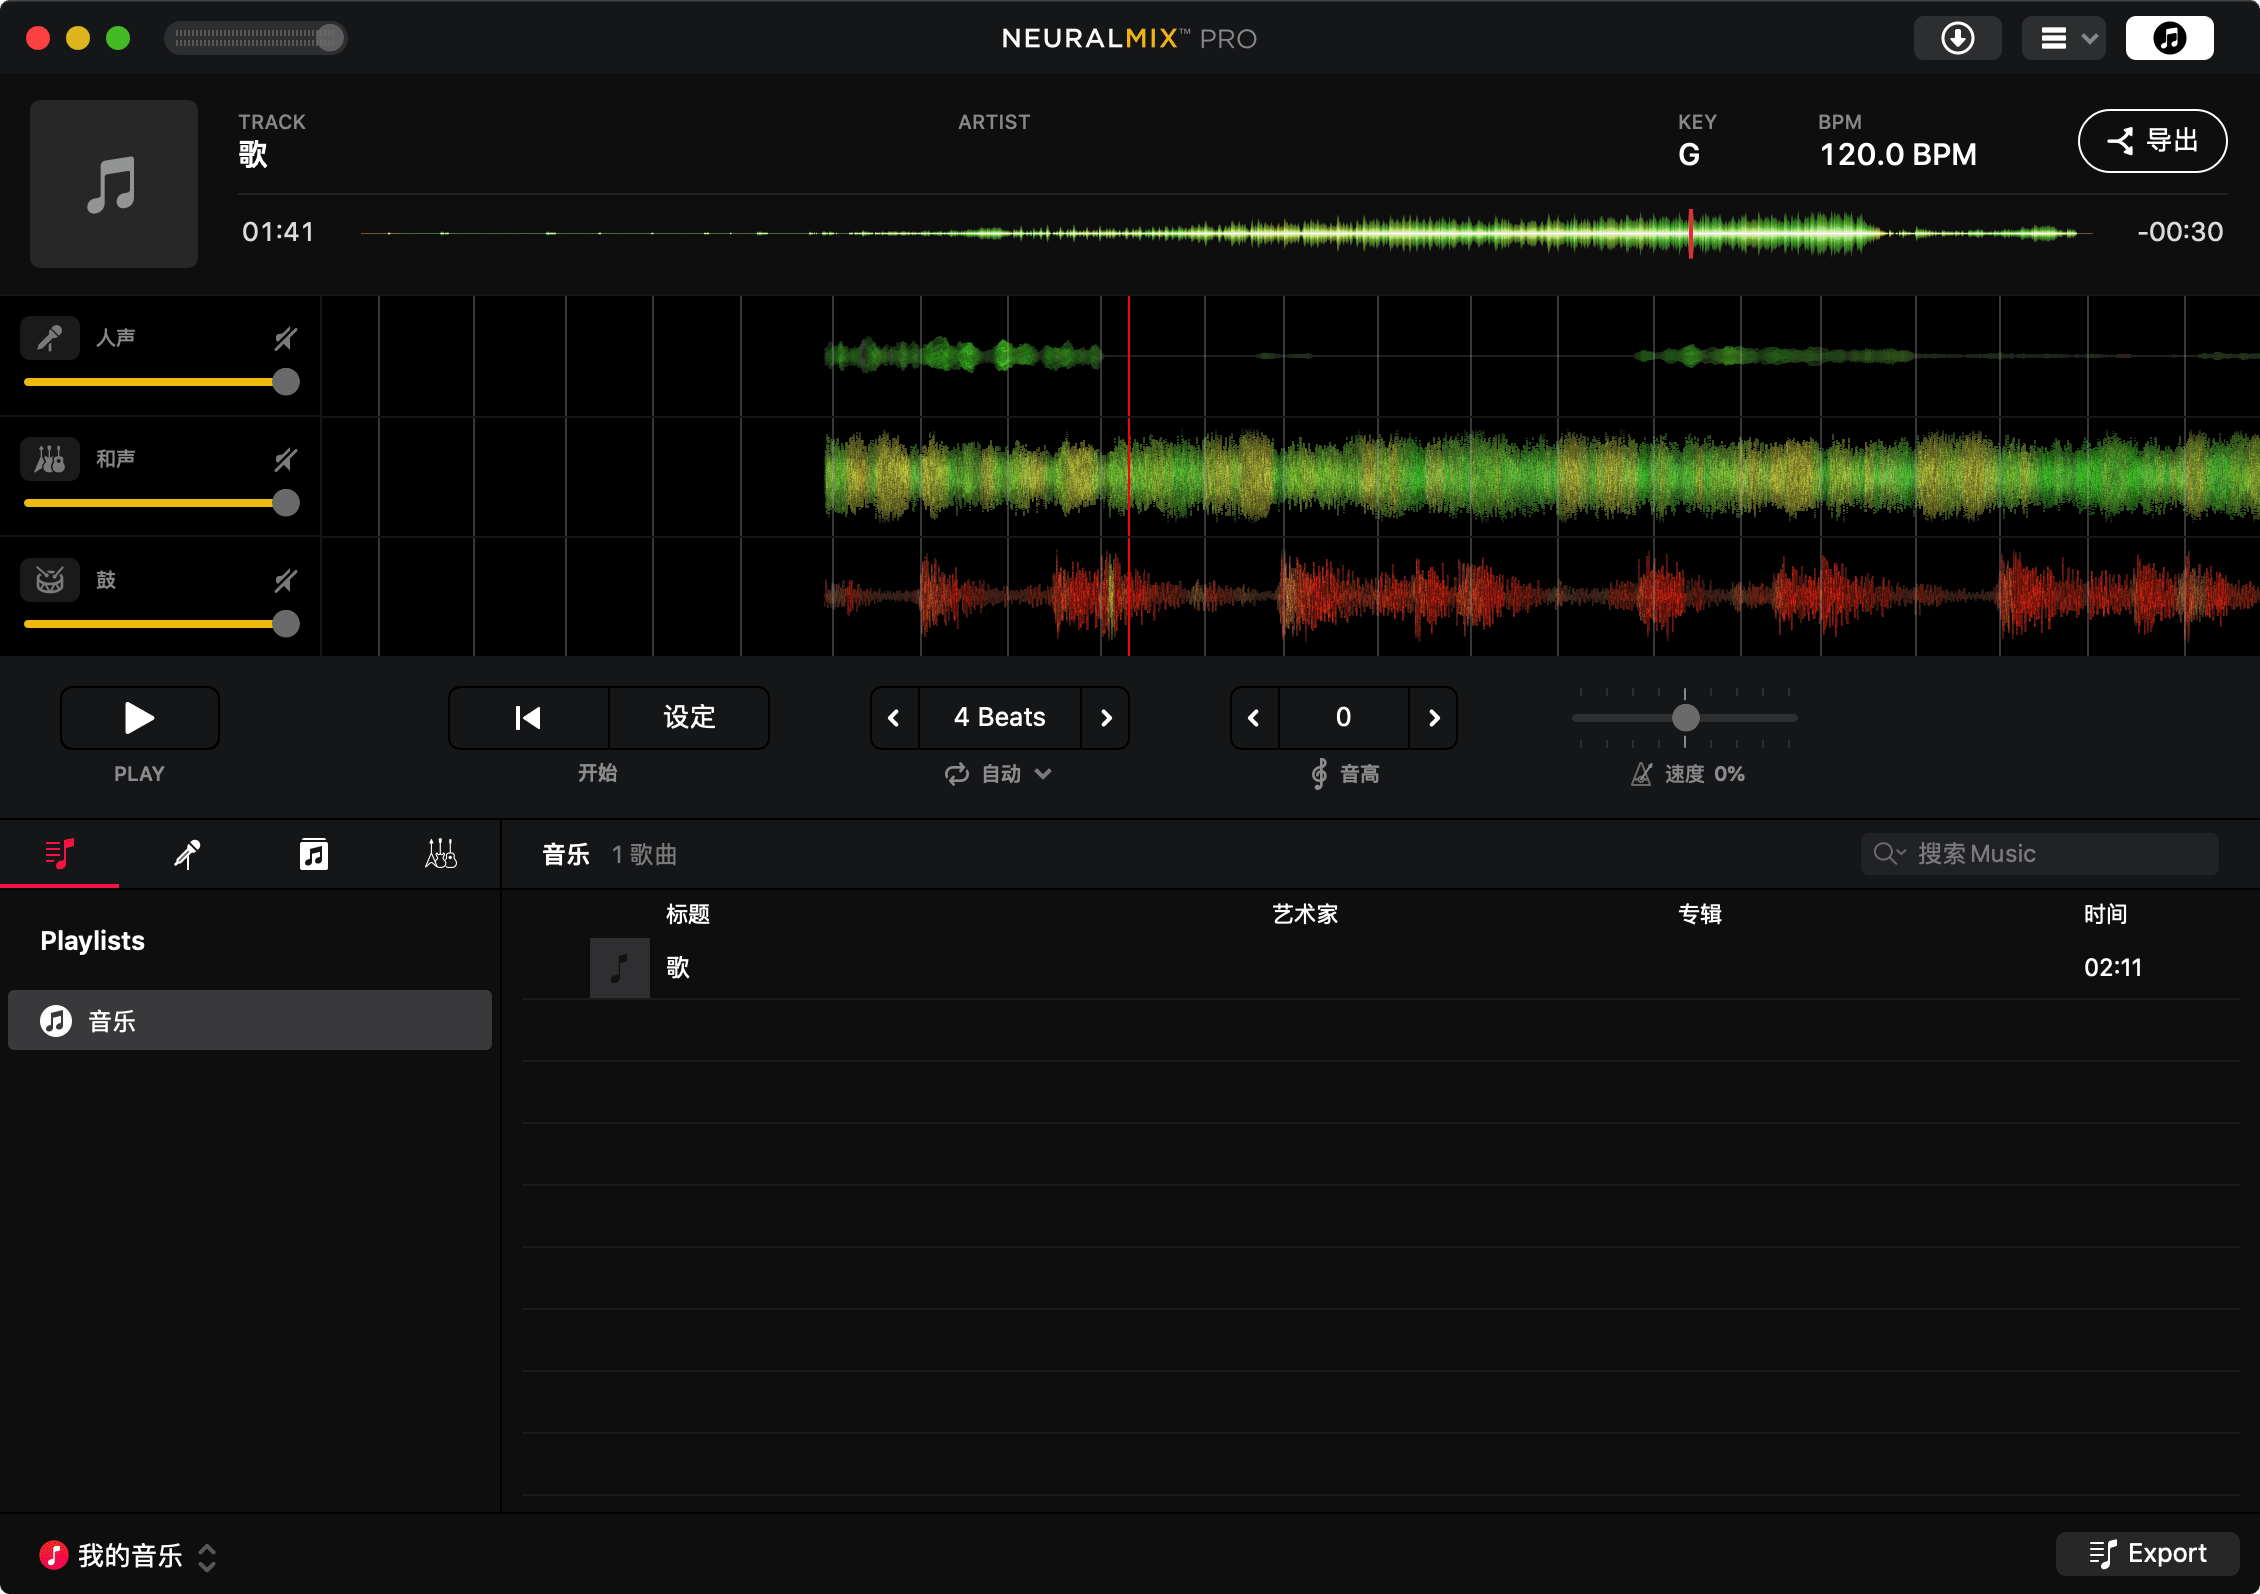This screenshot has width=2260, height=1594.
Task: Click the elapsed time 01:41
Action: point(278,232)
